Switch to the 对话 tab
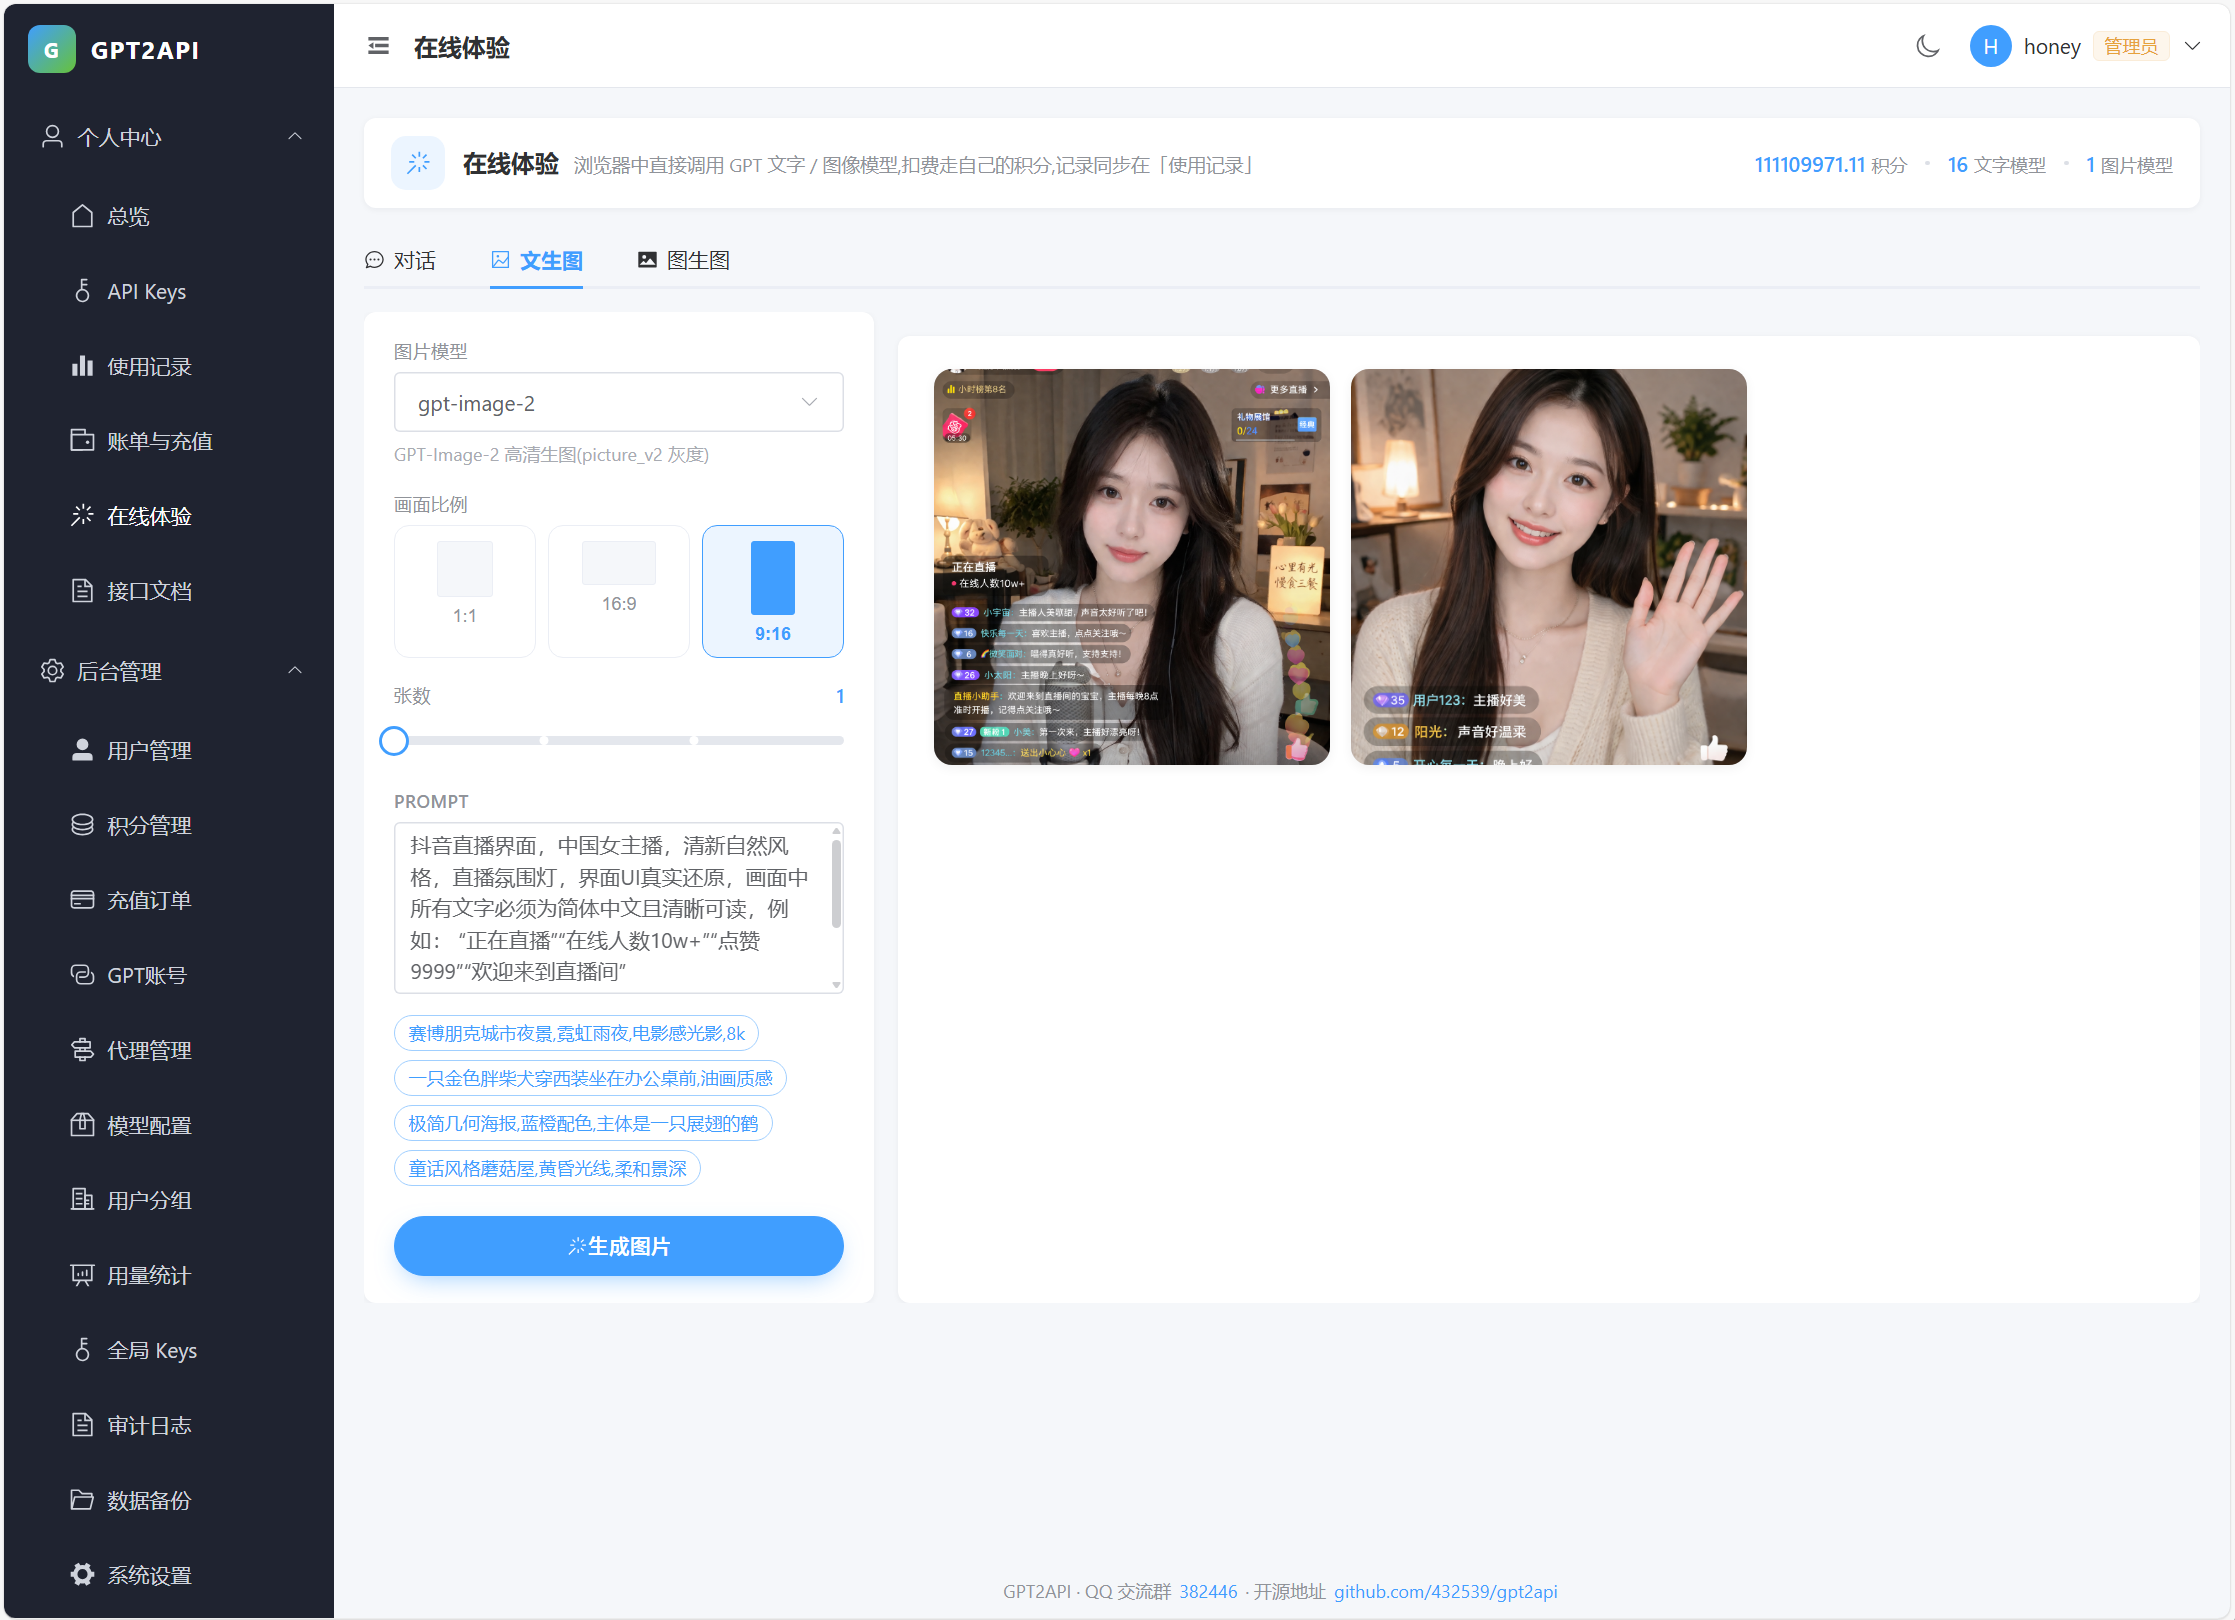The image size is (2235, 1620). pos(401,260)
